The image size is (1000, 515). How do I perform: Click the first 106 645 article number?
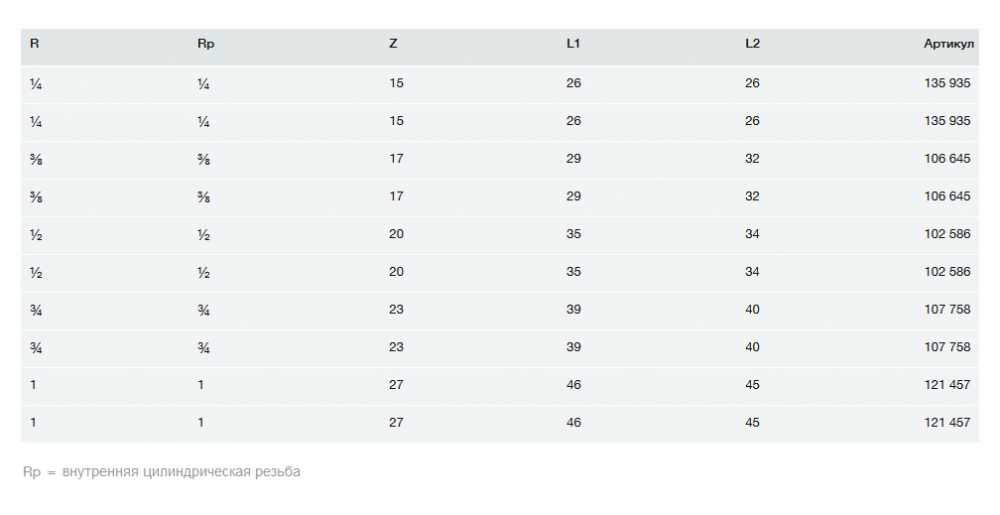(x=947, y=159)
